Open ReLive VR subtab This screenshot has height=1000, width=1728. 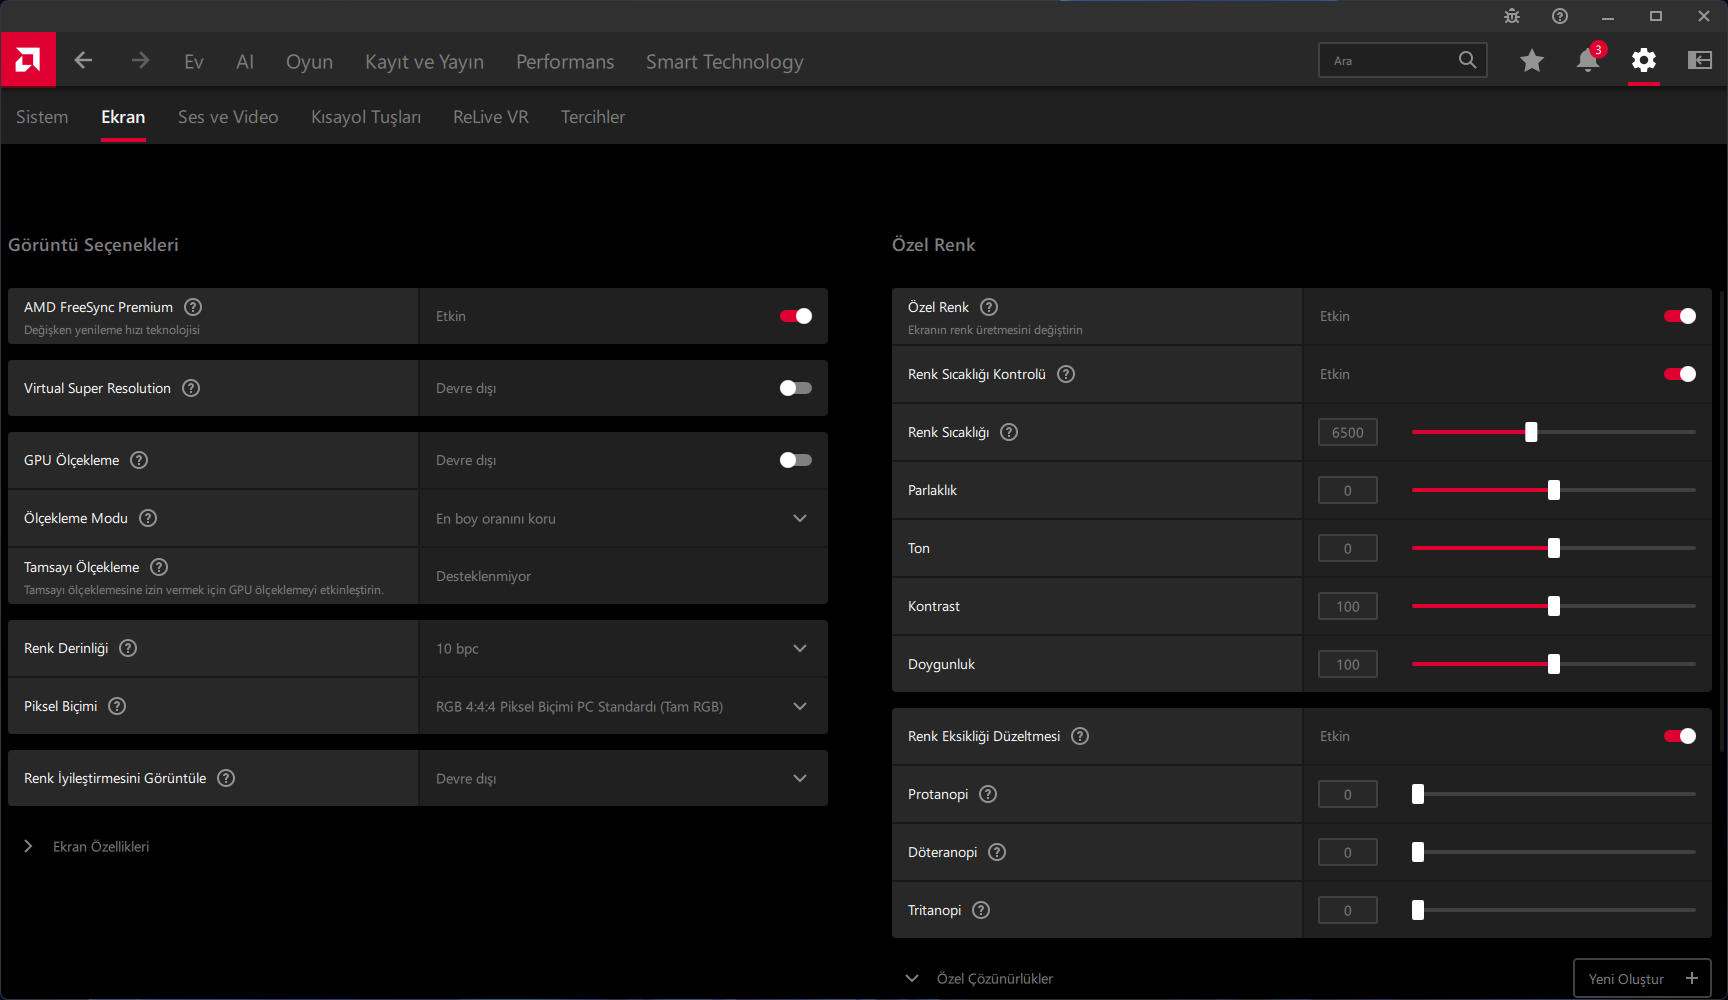coord(491,117)
